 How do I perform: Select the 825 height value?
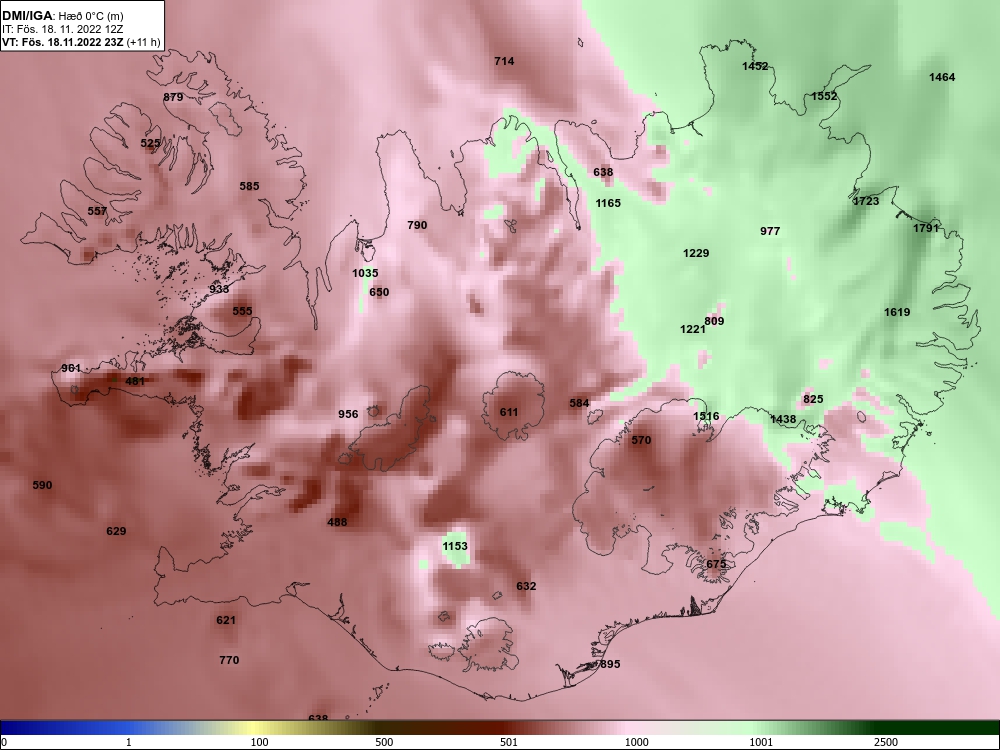point(813,399)
